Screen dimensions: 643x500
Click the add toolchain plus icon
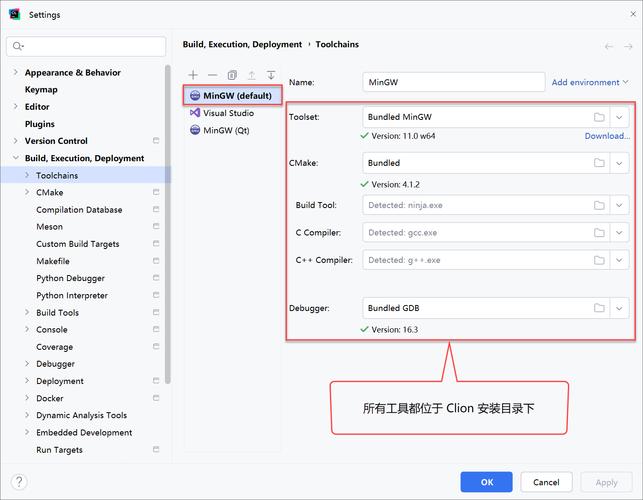[x=193, y=75]
